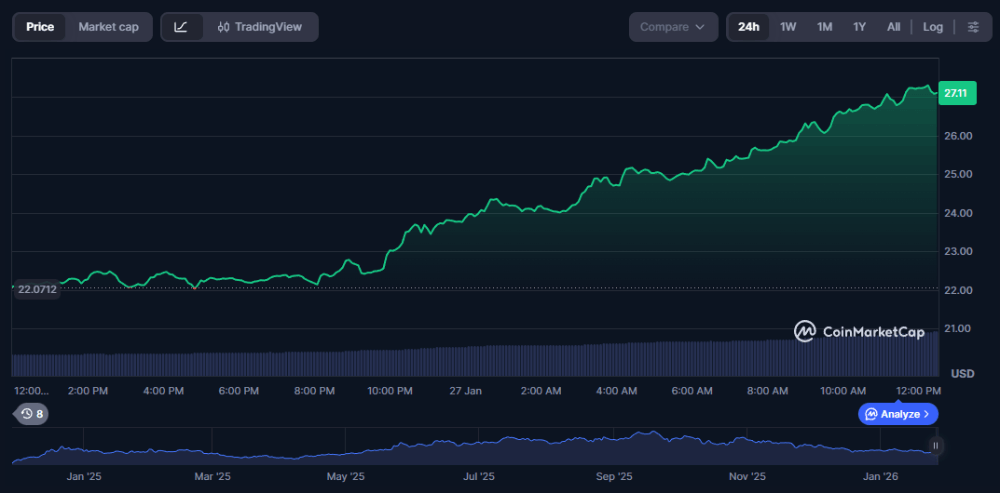Switch to Market cap view

point(108,27)
